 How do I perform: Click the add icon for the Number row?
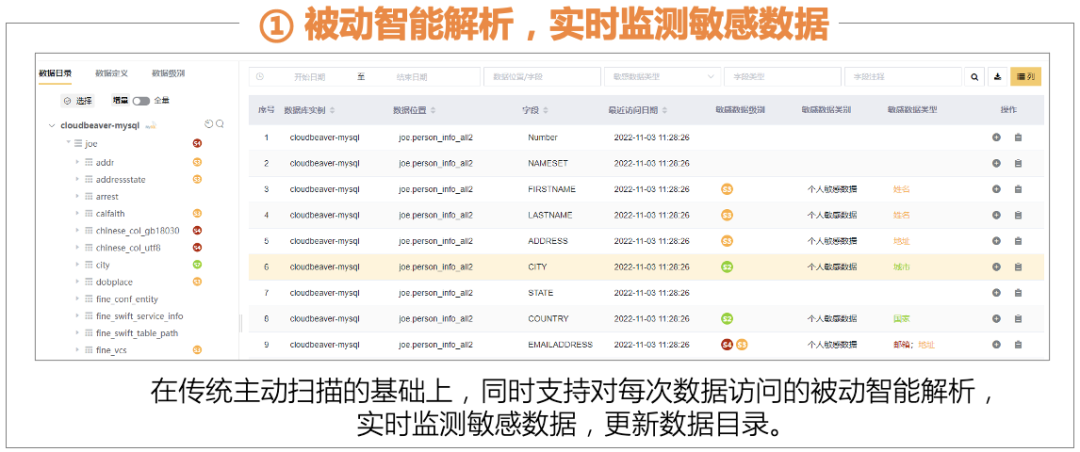point(996,137)
